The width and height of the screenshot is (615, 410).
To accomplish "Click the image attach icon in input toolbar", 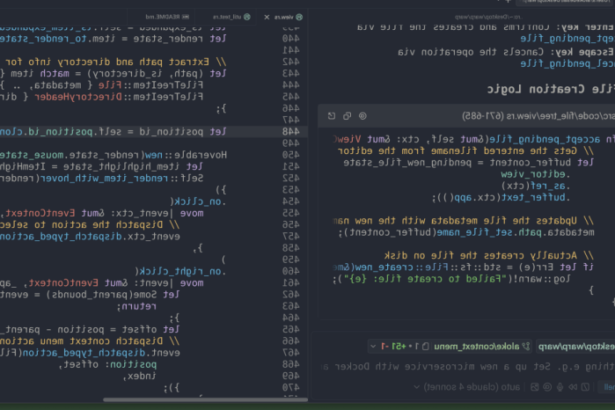I will point(534,387).
